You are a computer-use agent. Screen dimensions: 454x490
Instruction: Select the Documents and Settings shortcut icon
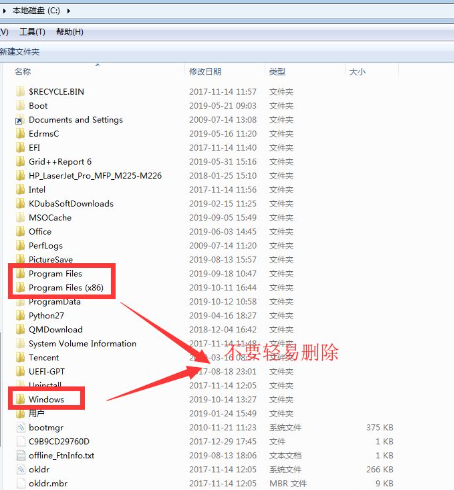20,119
